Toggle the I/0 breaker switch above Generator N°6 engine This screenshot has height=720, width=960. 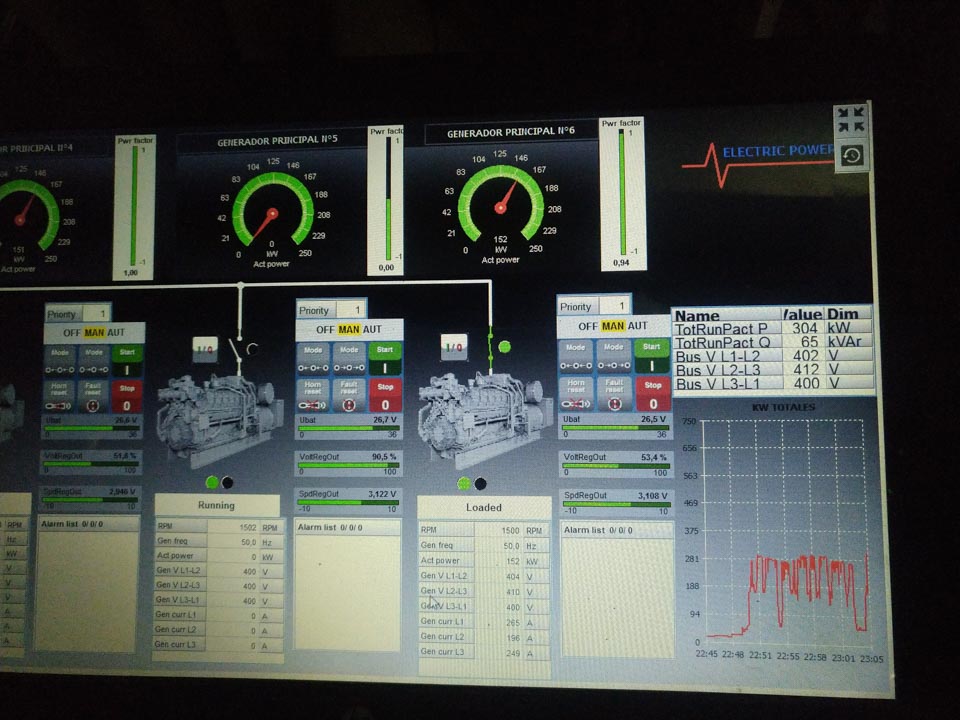[x=454, y=347]
